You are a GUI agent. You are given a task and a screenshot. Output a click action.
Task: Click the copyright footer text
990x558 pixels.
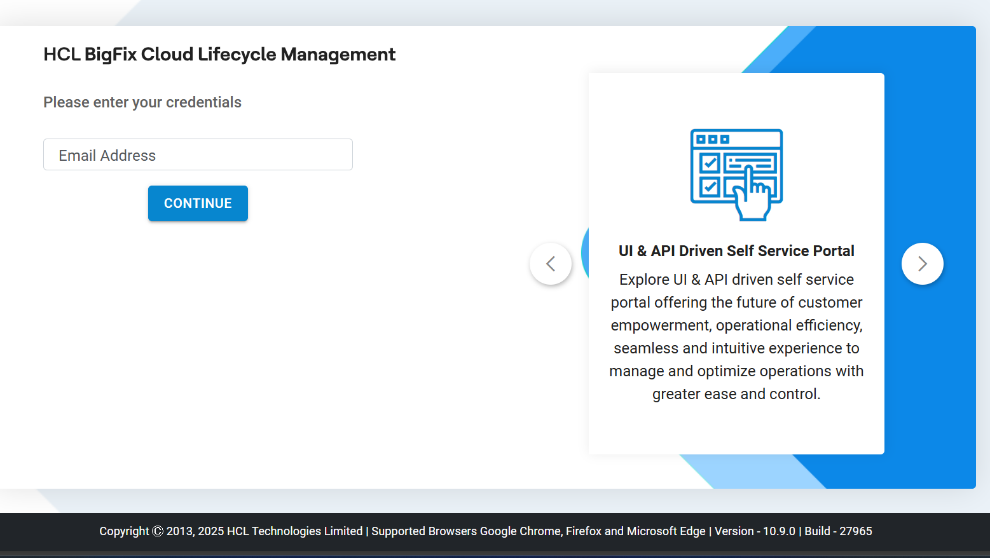[x=486, y=531]
